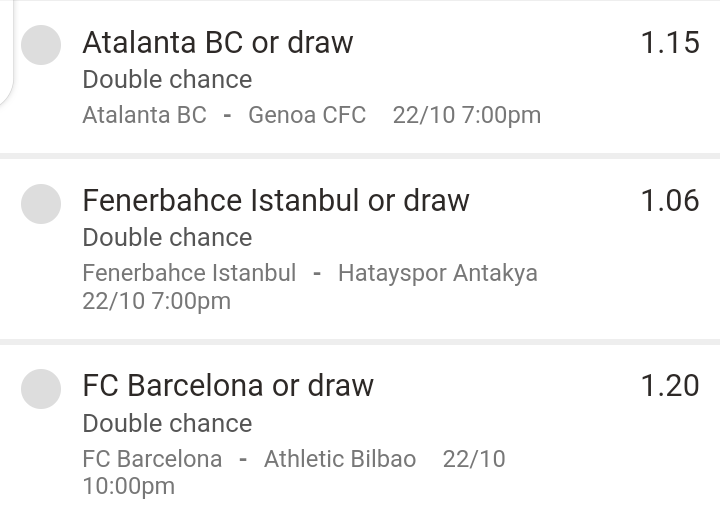Enable the FC Barcelona or draw selection circle
The image size is (720, 522).
point(41,388)
